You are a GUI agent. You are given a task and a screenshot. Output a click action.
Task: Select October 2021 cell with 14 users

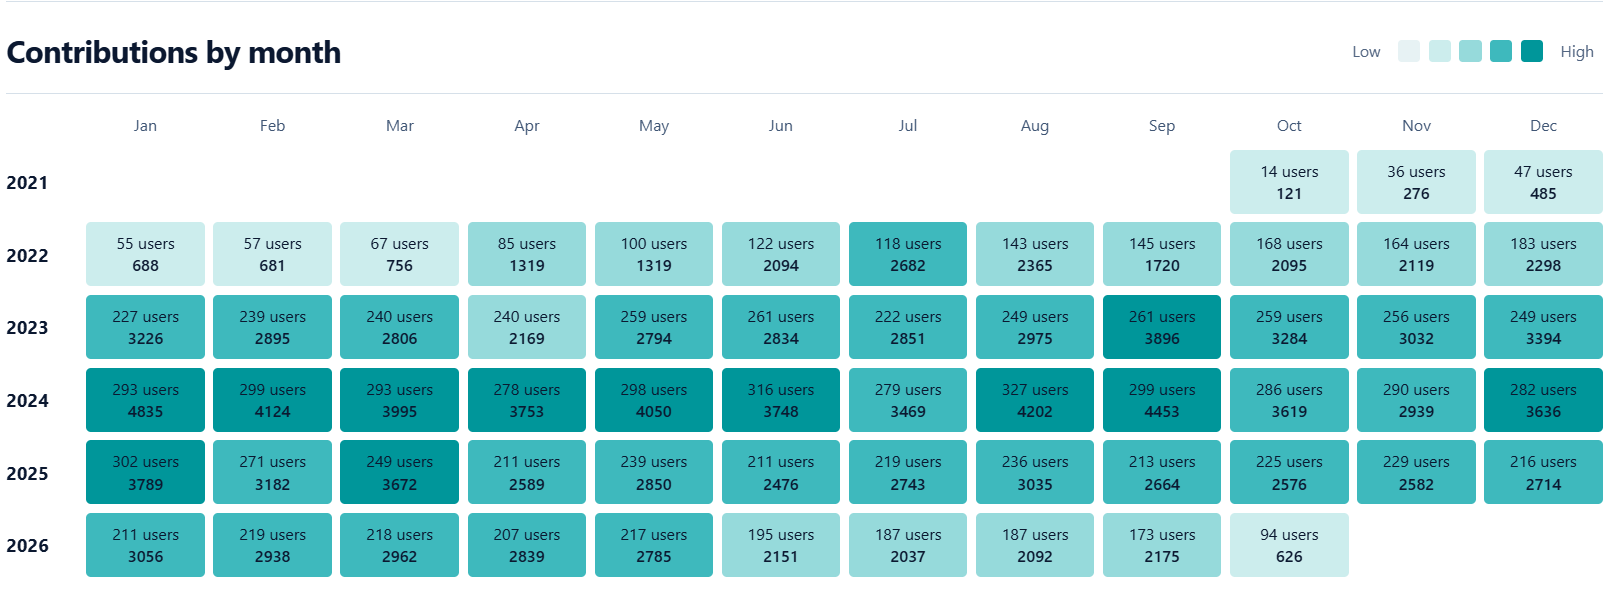coord(1289,182)
